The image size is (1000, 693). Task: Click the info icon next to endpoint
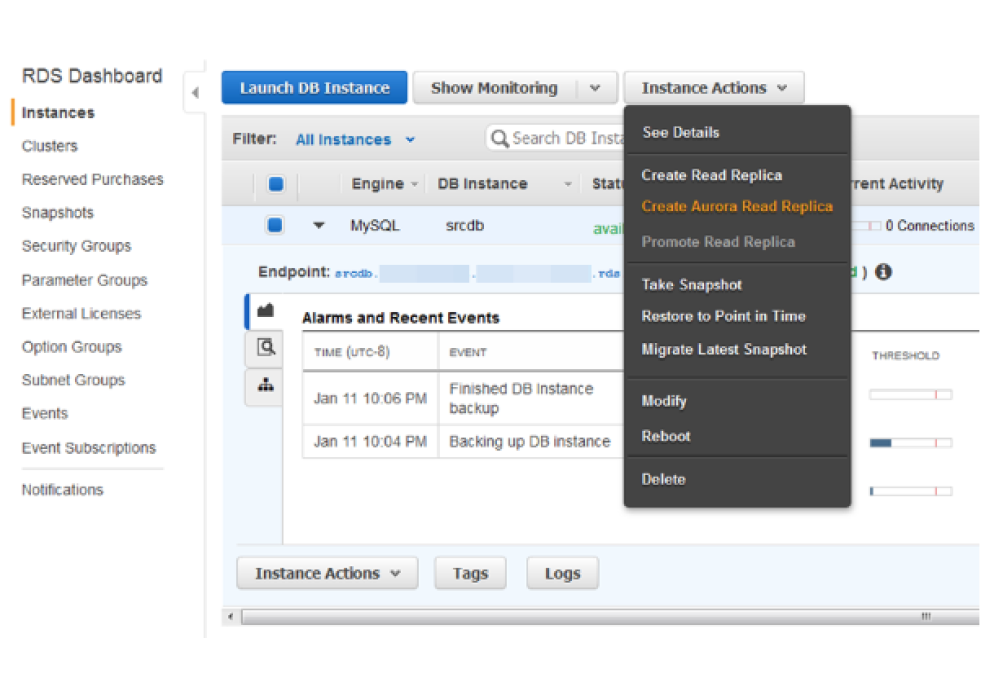point(883,272)
